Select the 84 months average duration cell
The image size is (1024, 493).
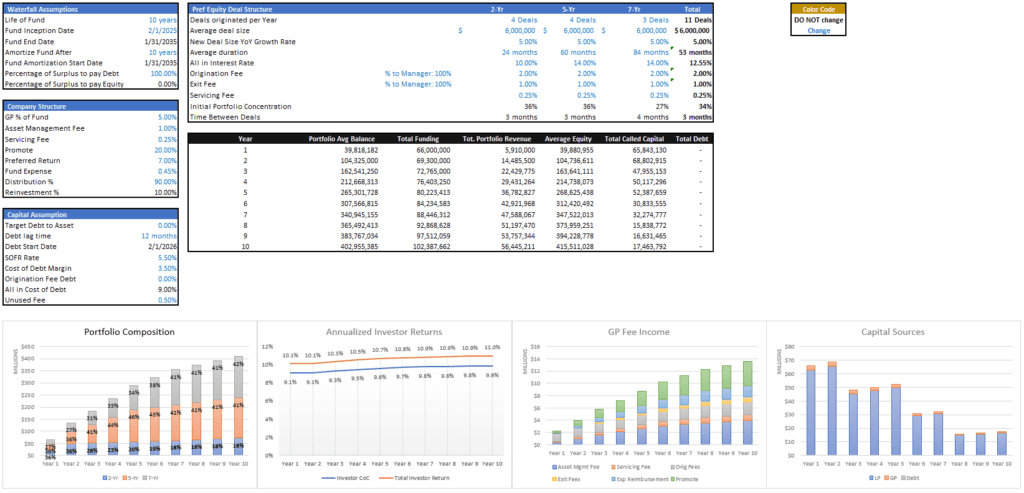tap(651, 52)
